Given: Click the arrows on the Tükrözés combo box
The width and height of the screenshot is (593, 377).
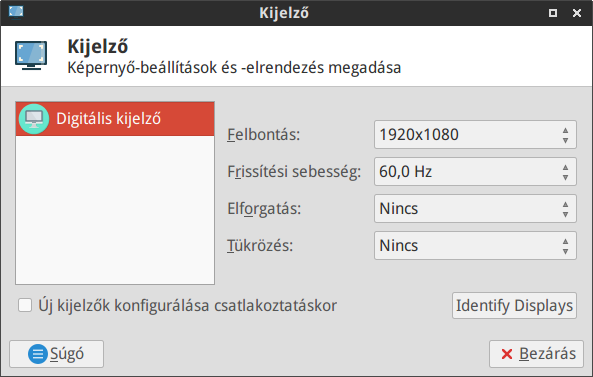Looking at the screenshot, I should click(565, 246).
